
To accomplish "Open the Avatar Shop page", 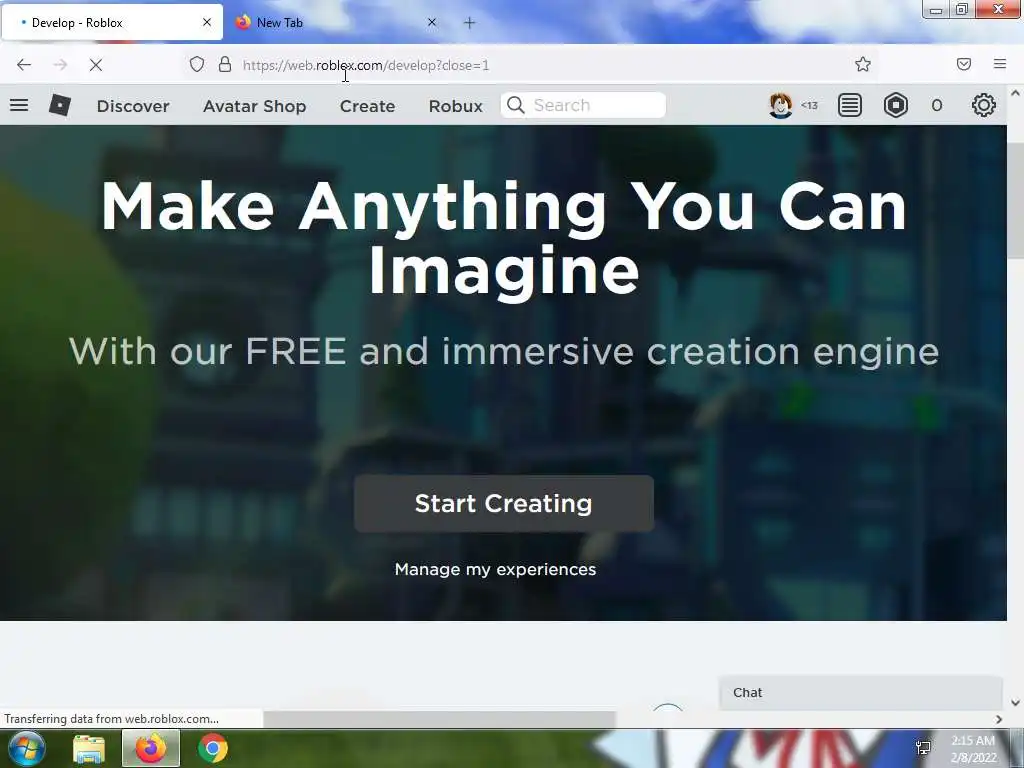I will pyautogui.click(x=255, y=106).
